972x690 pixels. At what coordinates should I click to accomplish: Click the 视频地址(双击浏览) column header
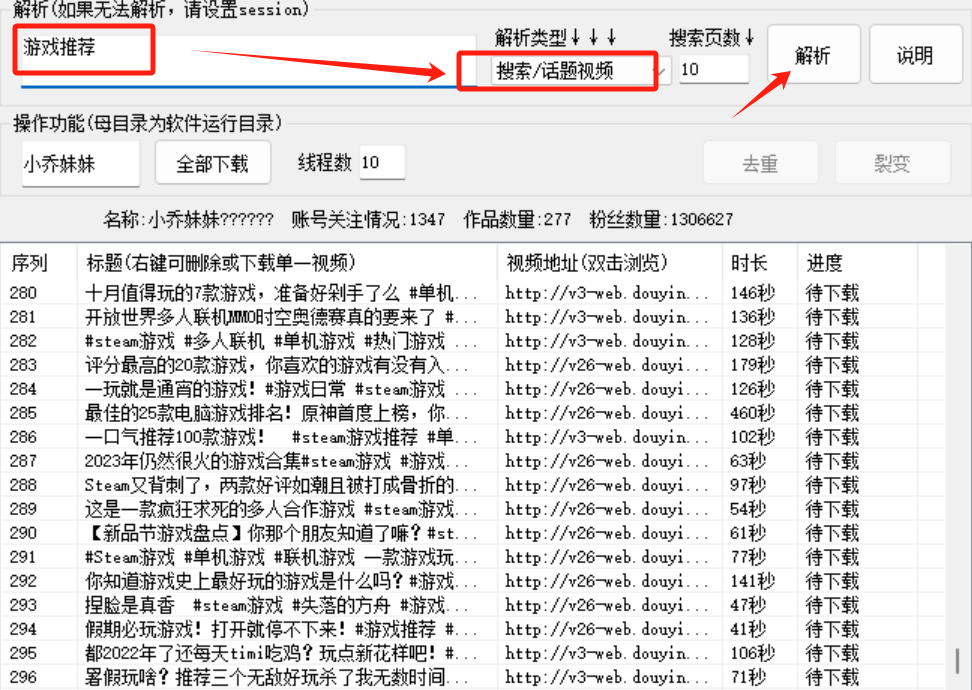click(x=610, y=263)
